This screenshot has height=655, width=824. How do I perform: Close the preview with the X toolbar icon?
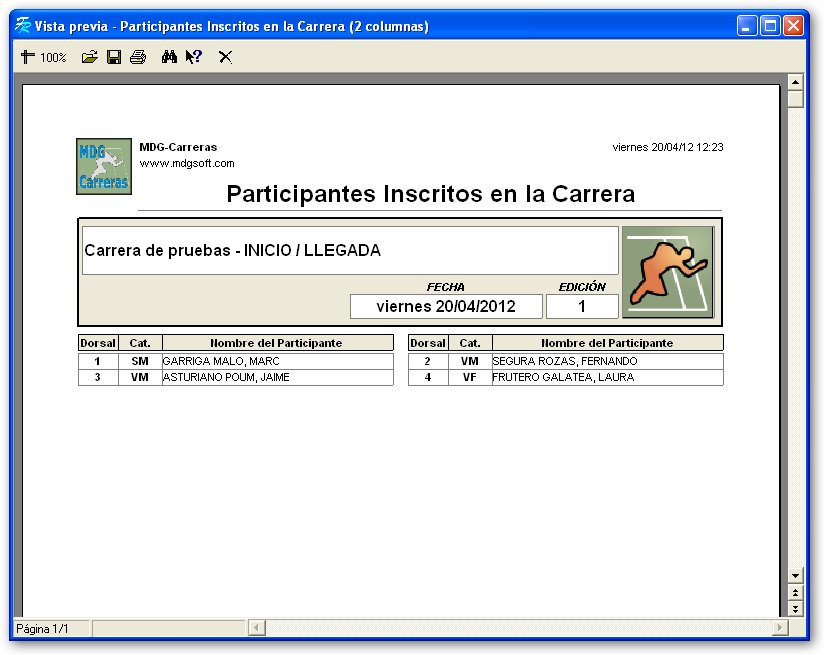coord(225,57)
